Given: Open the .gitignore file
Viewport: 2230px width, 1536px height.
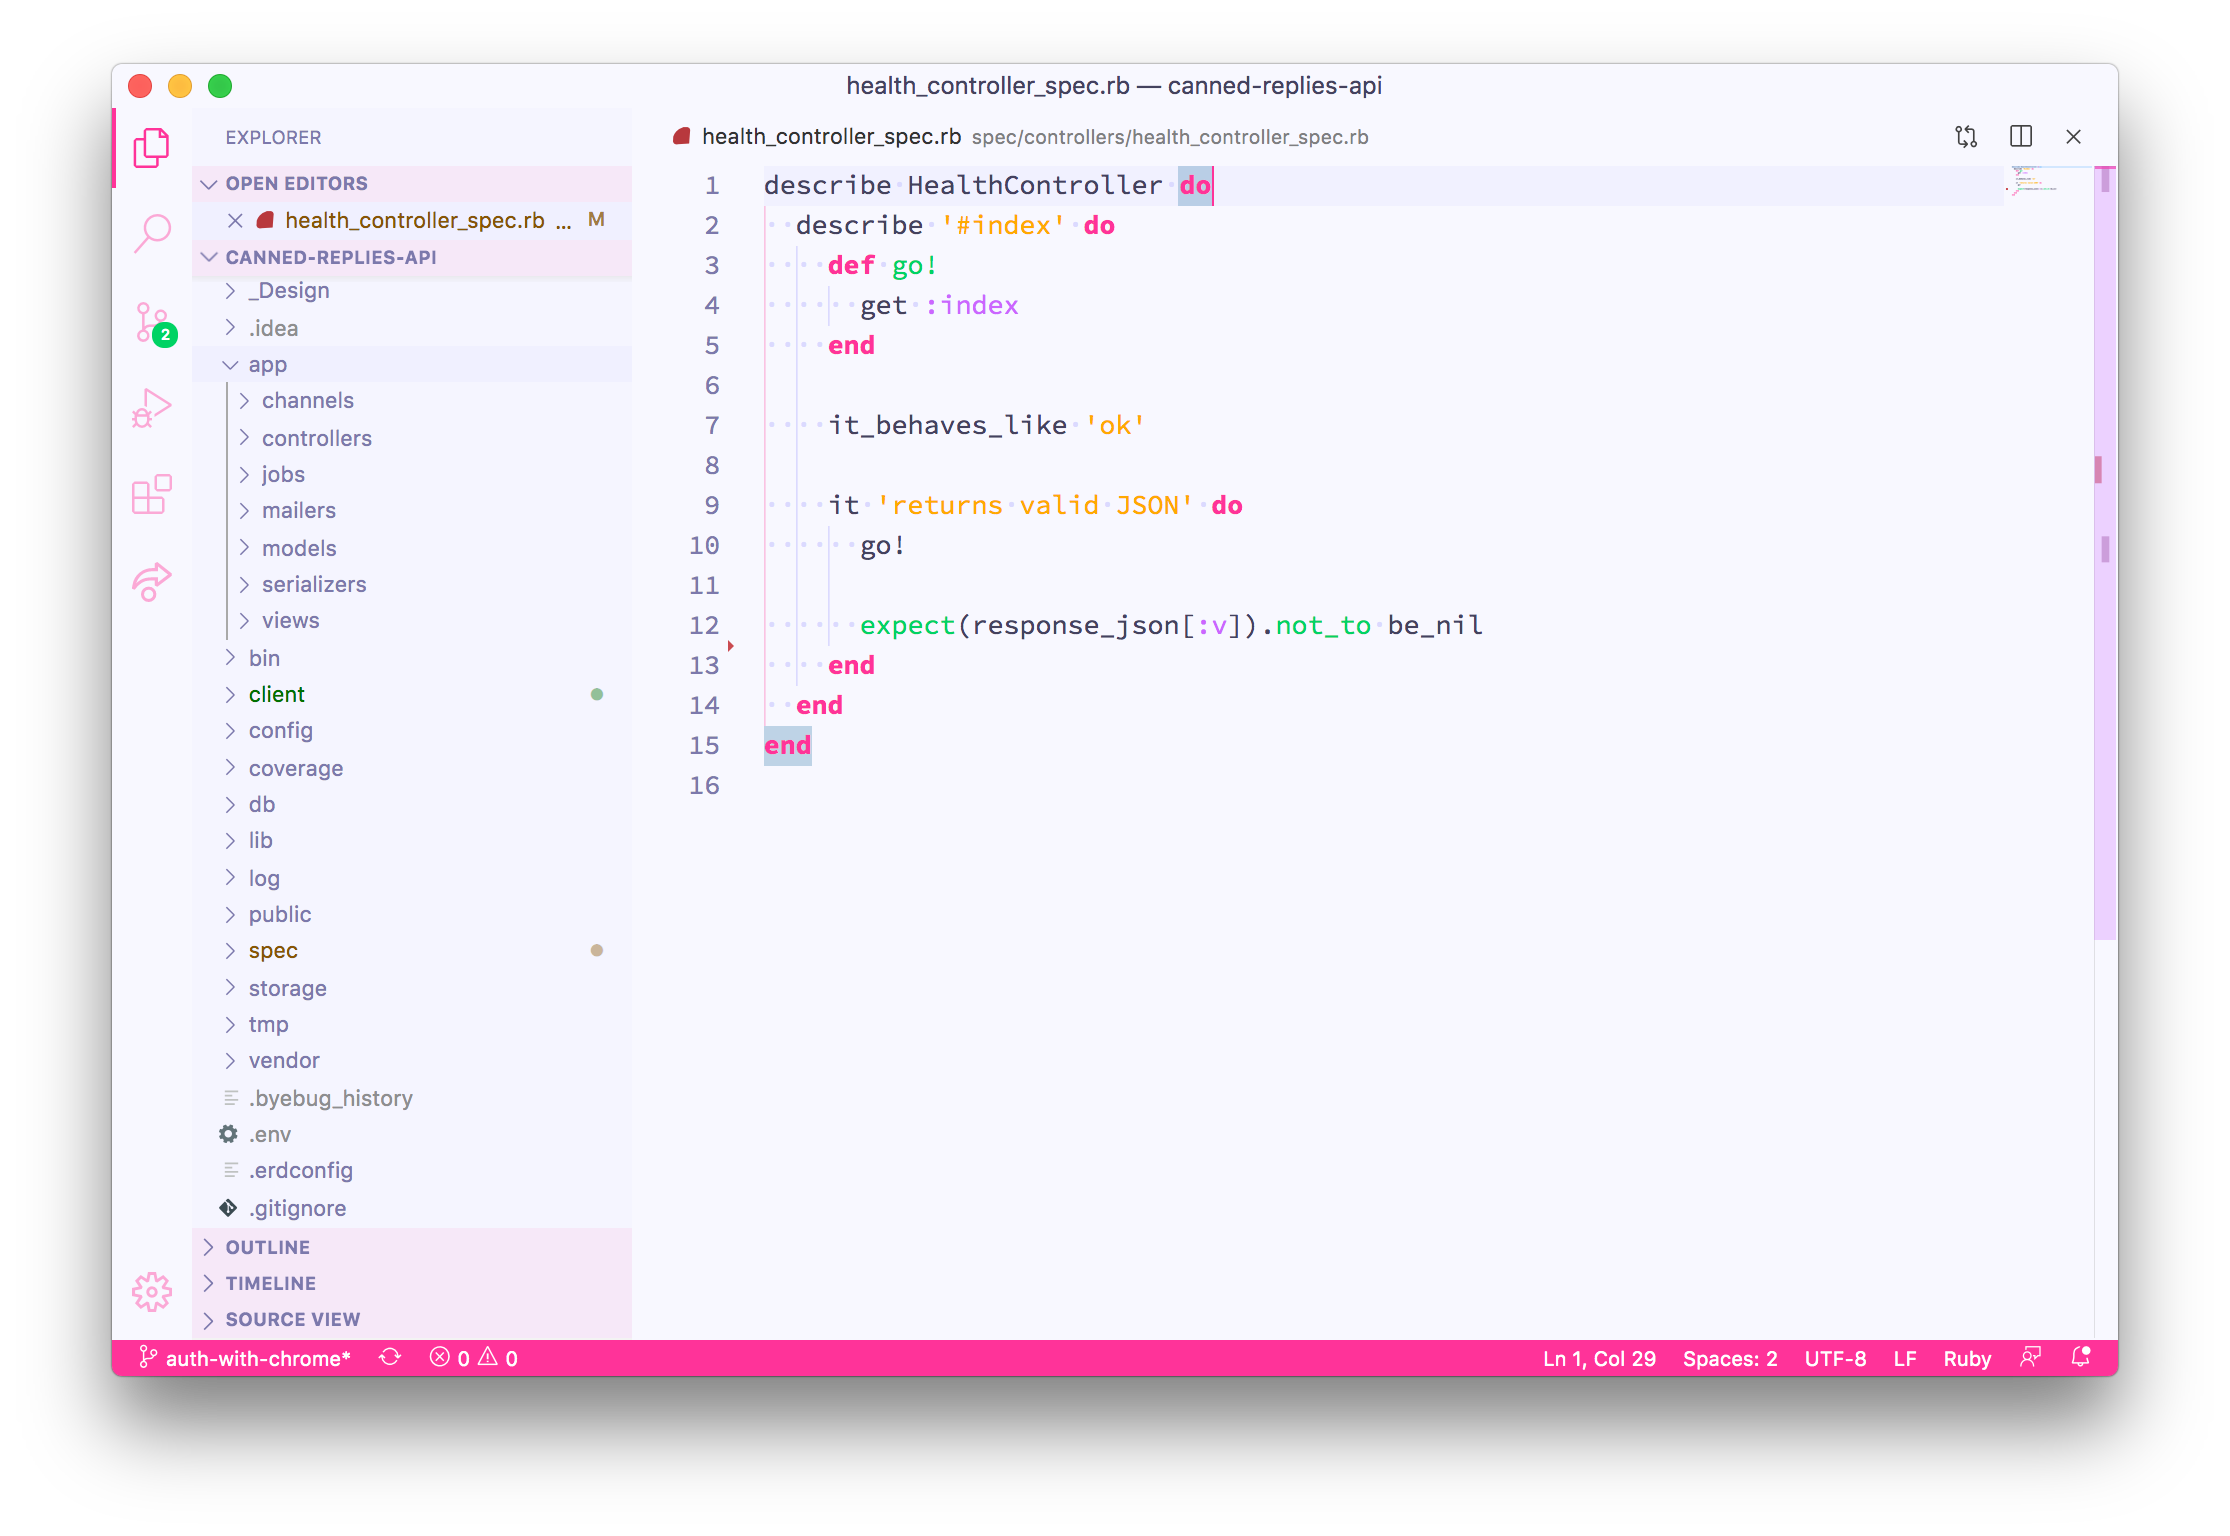Looking at the screenshot, I should (297, 1208).
